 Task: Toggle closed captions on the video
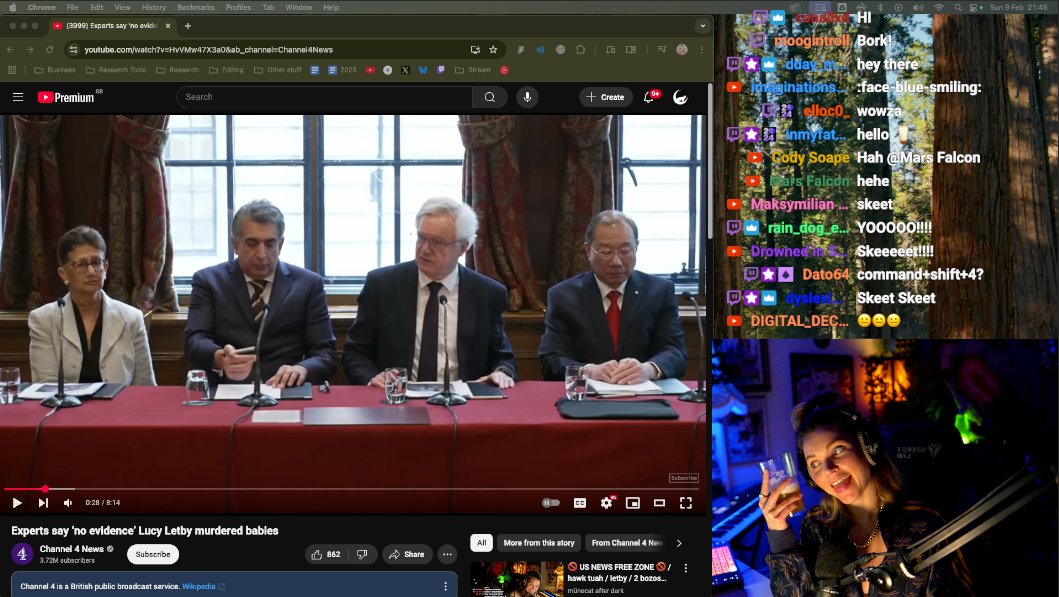click(x=580, y=503)
